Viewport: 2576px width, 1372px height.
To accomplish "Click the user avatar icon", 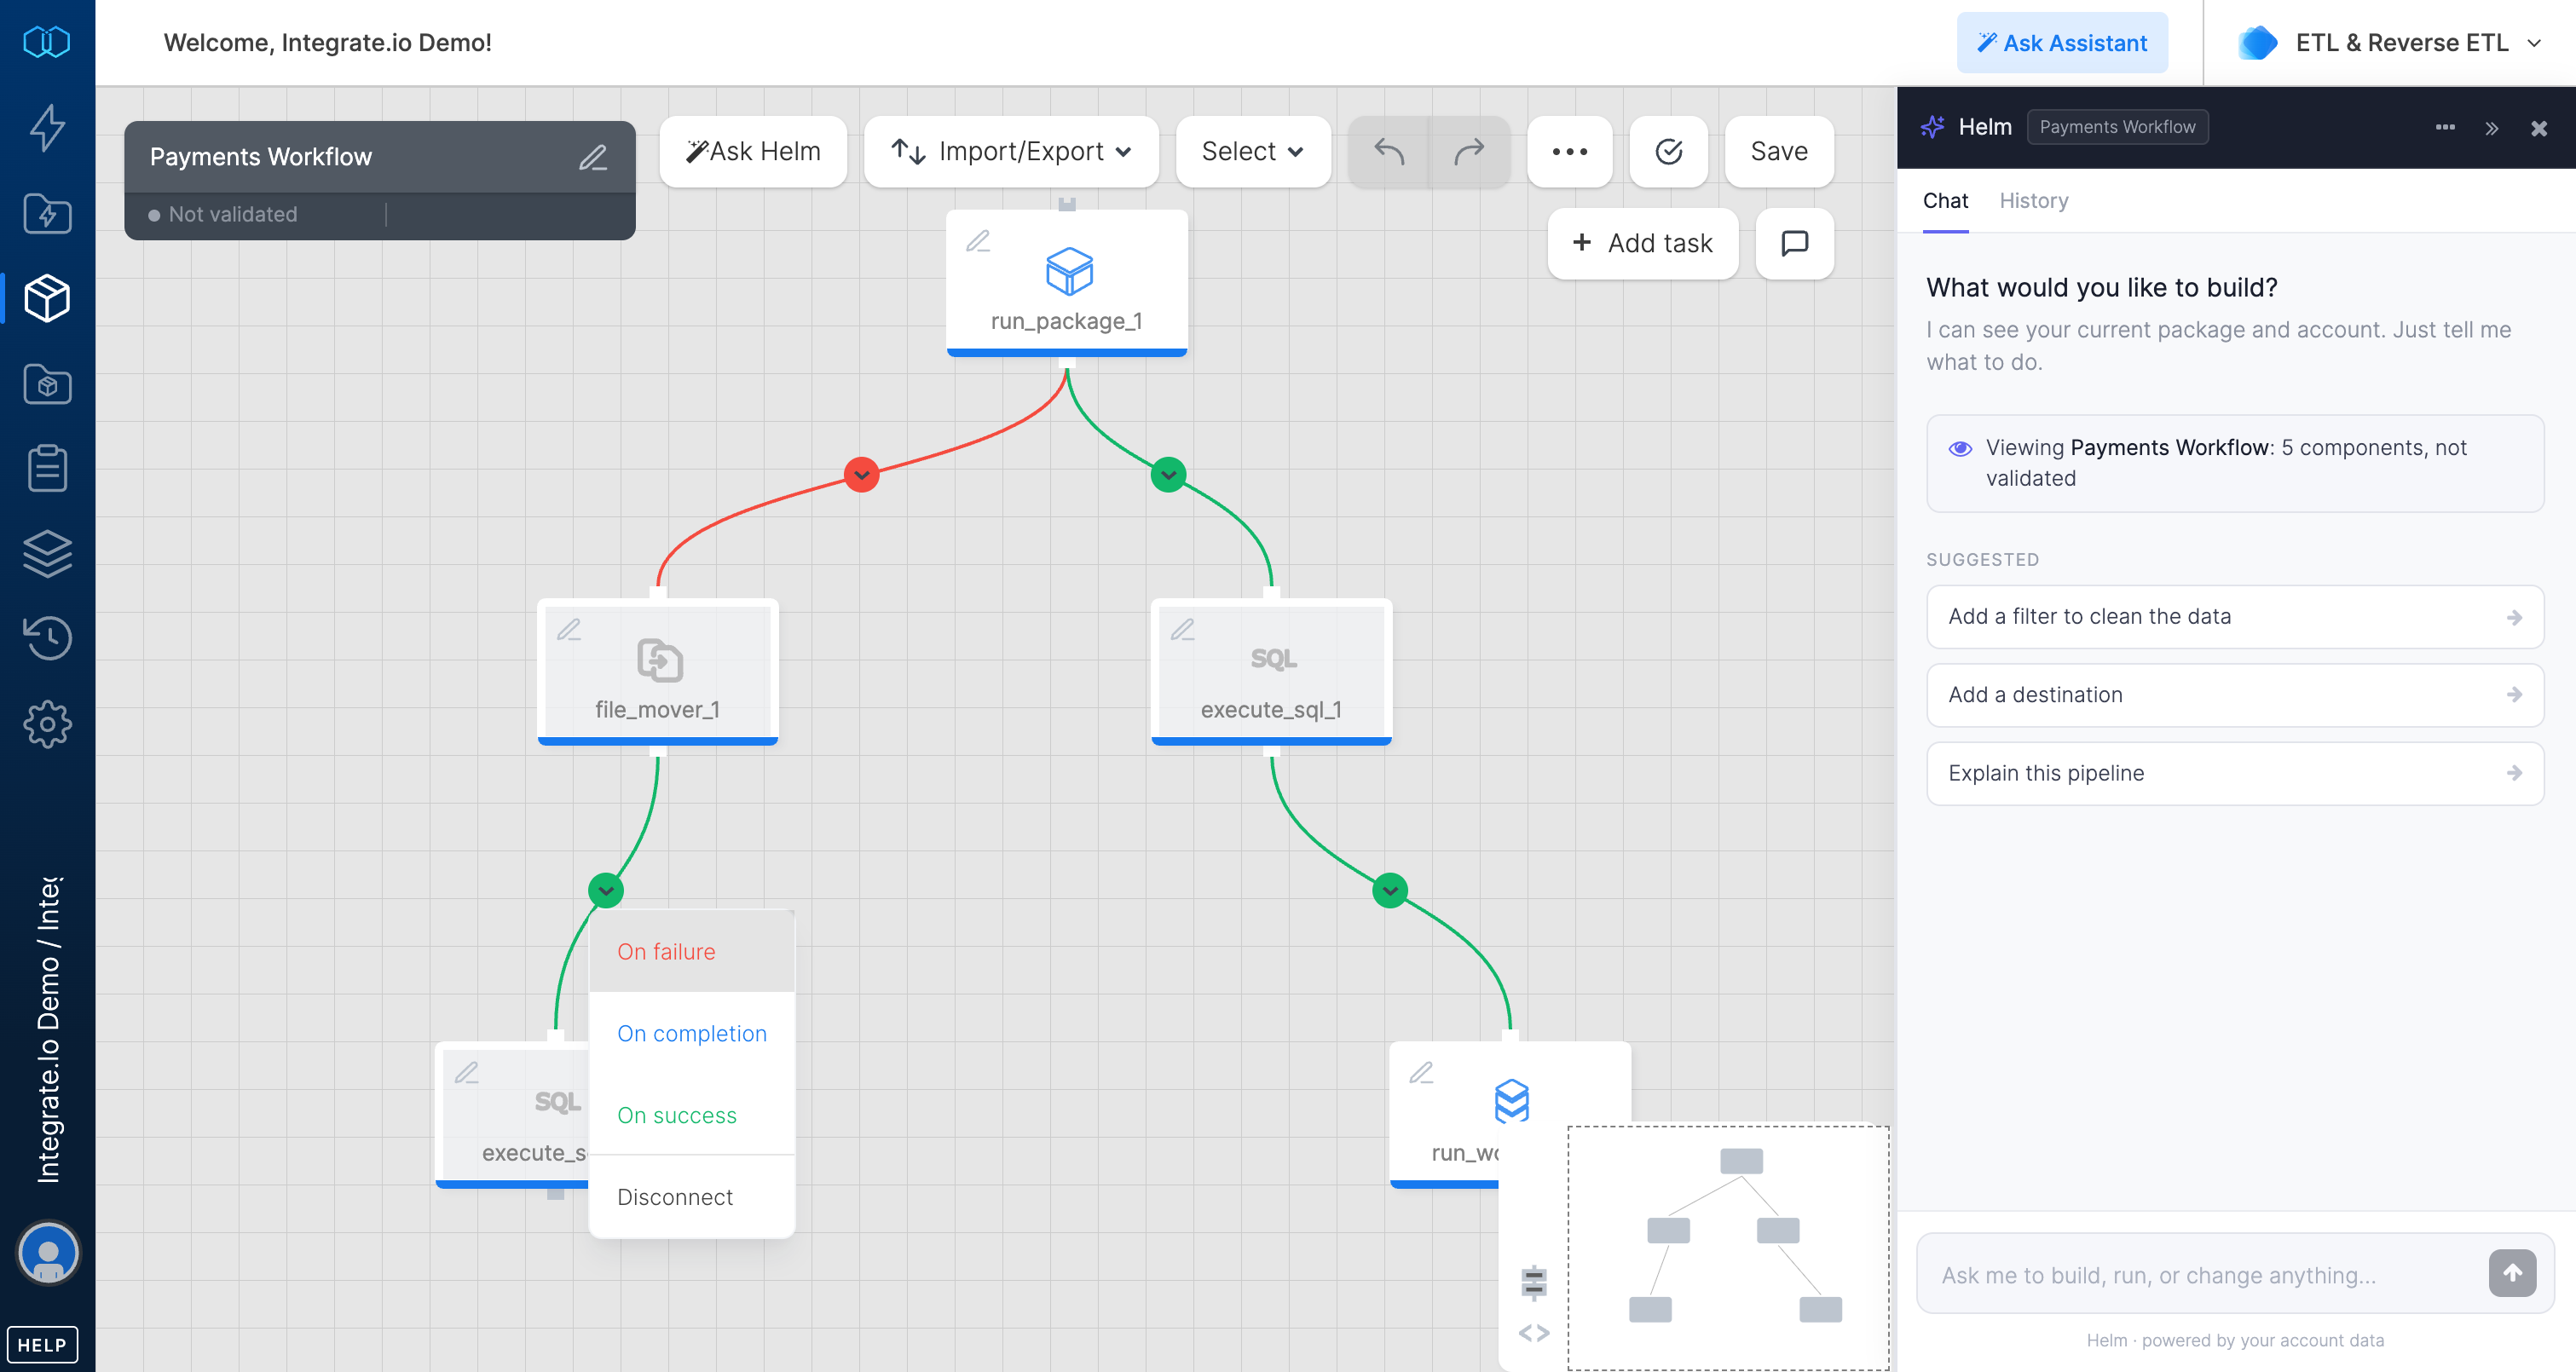I will tap(47, 1253).
